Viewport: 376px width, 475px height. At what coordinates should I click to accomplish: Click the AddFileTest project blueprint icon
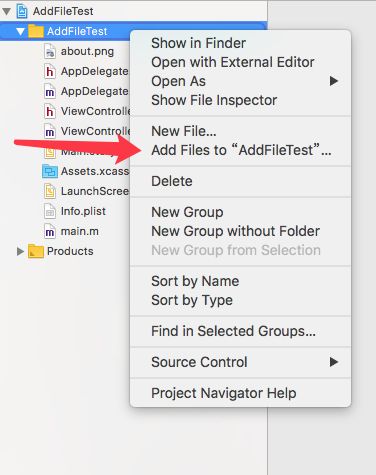point(22,11)
